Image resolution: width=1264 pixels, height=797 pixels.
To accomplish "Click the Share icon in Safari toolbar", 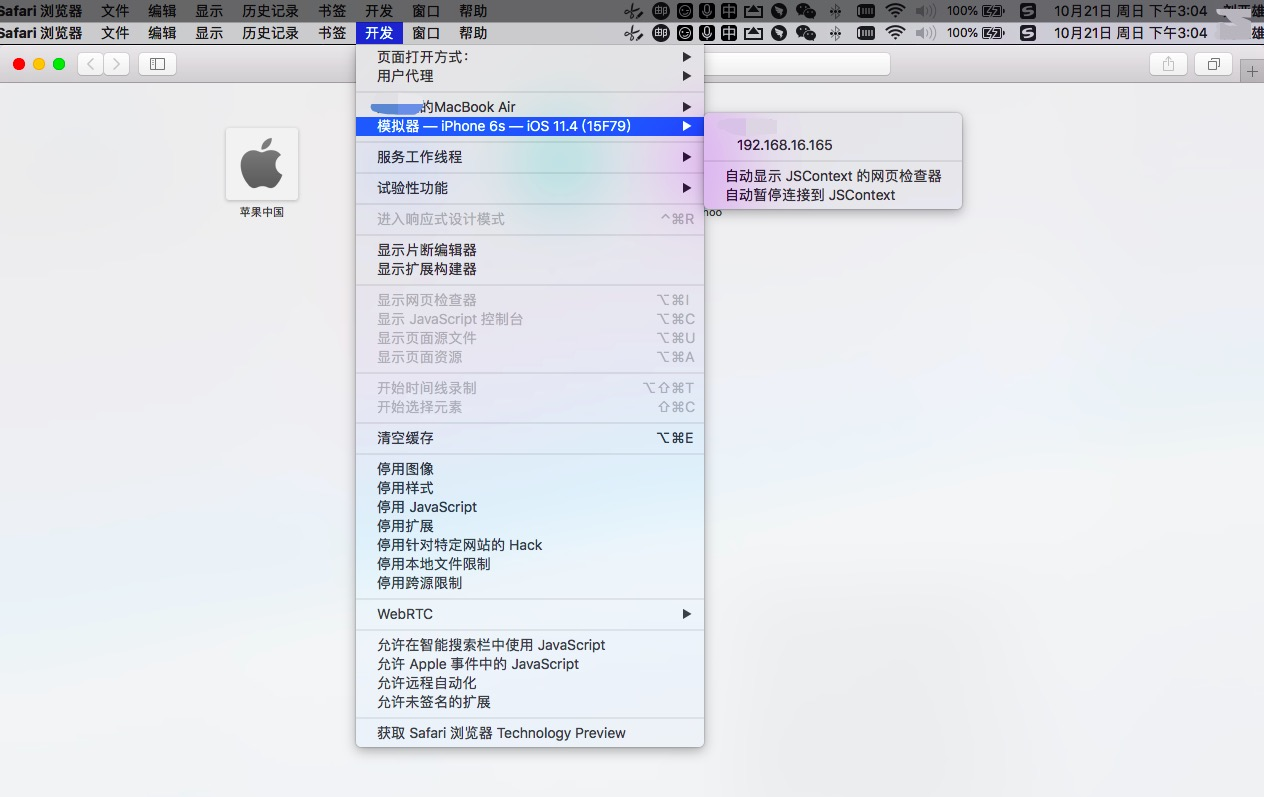I will tap(1168, 64).
